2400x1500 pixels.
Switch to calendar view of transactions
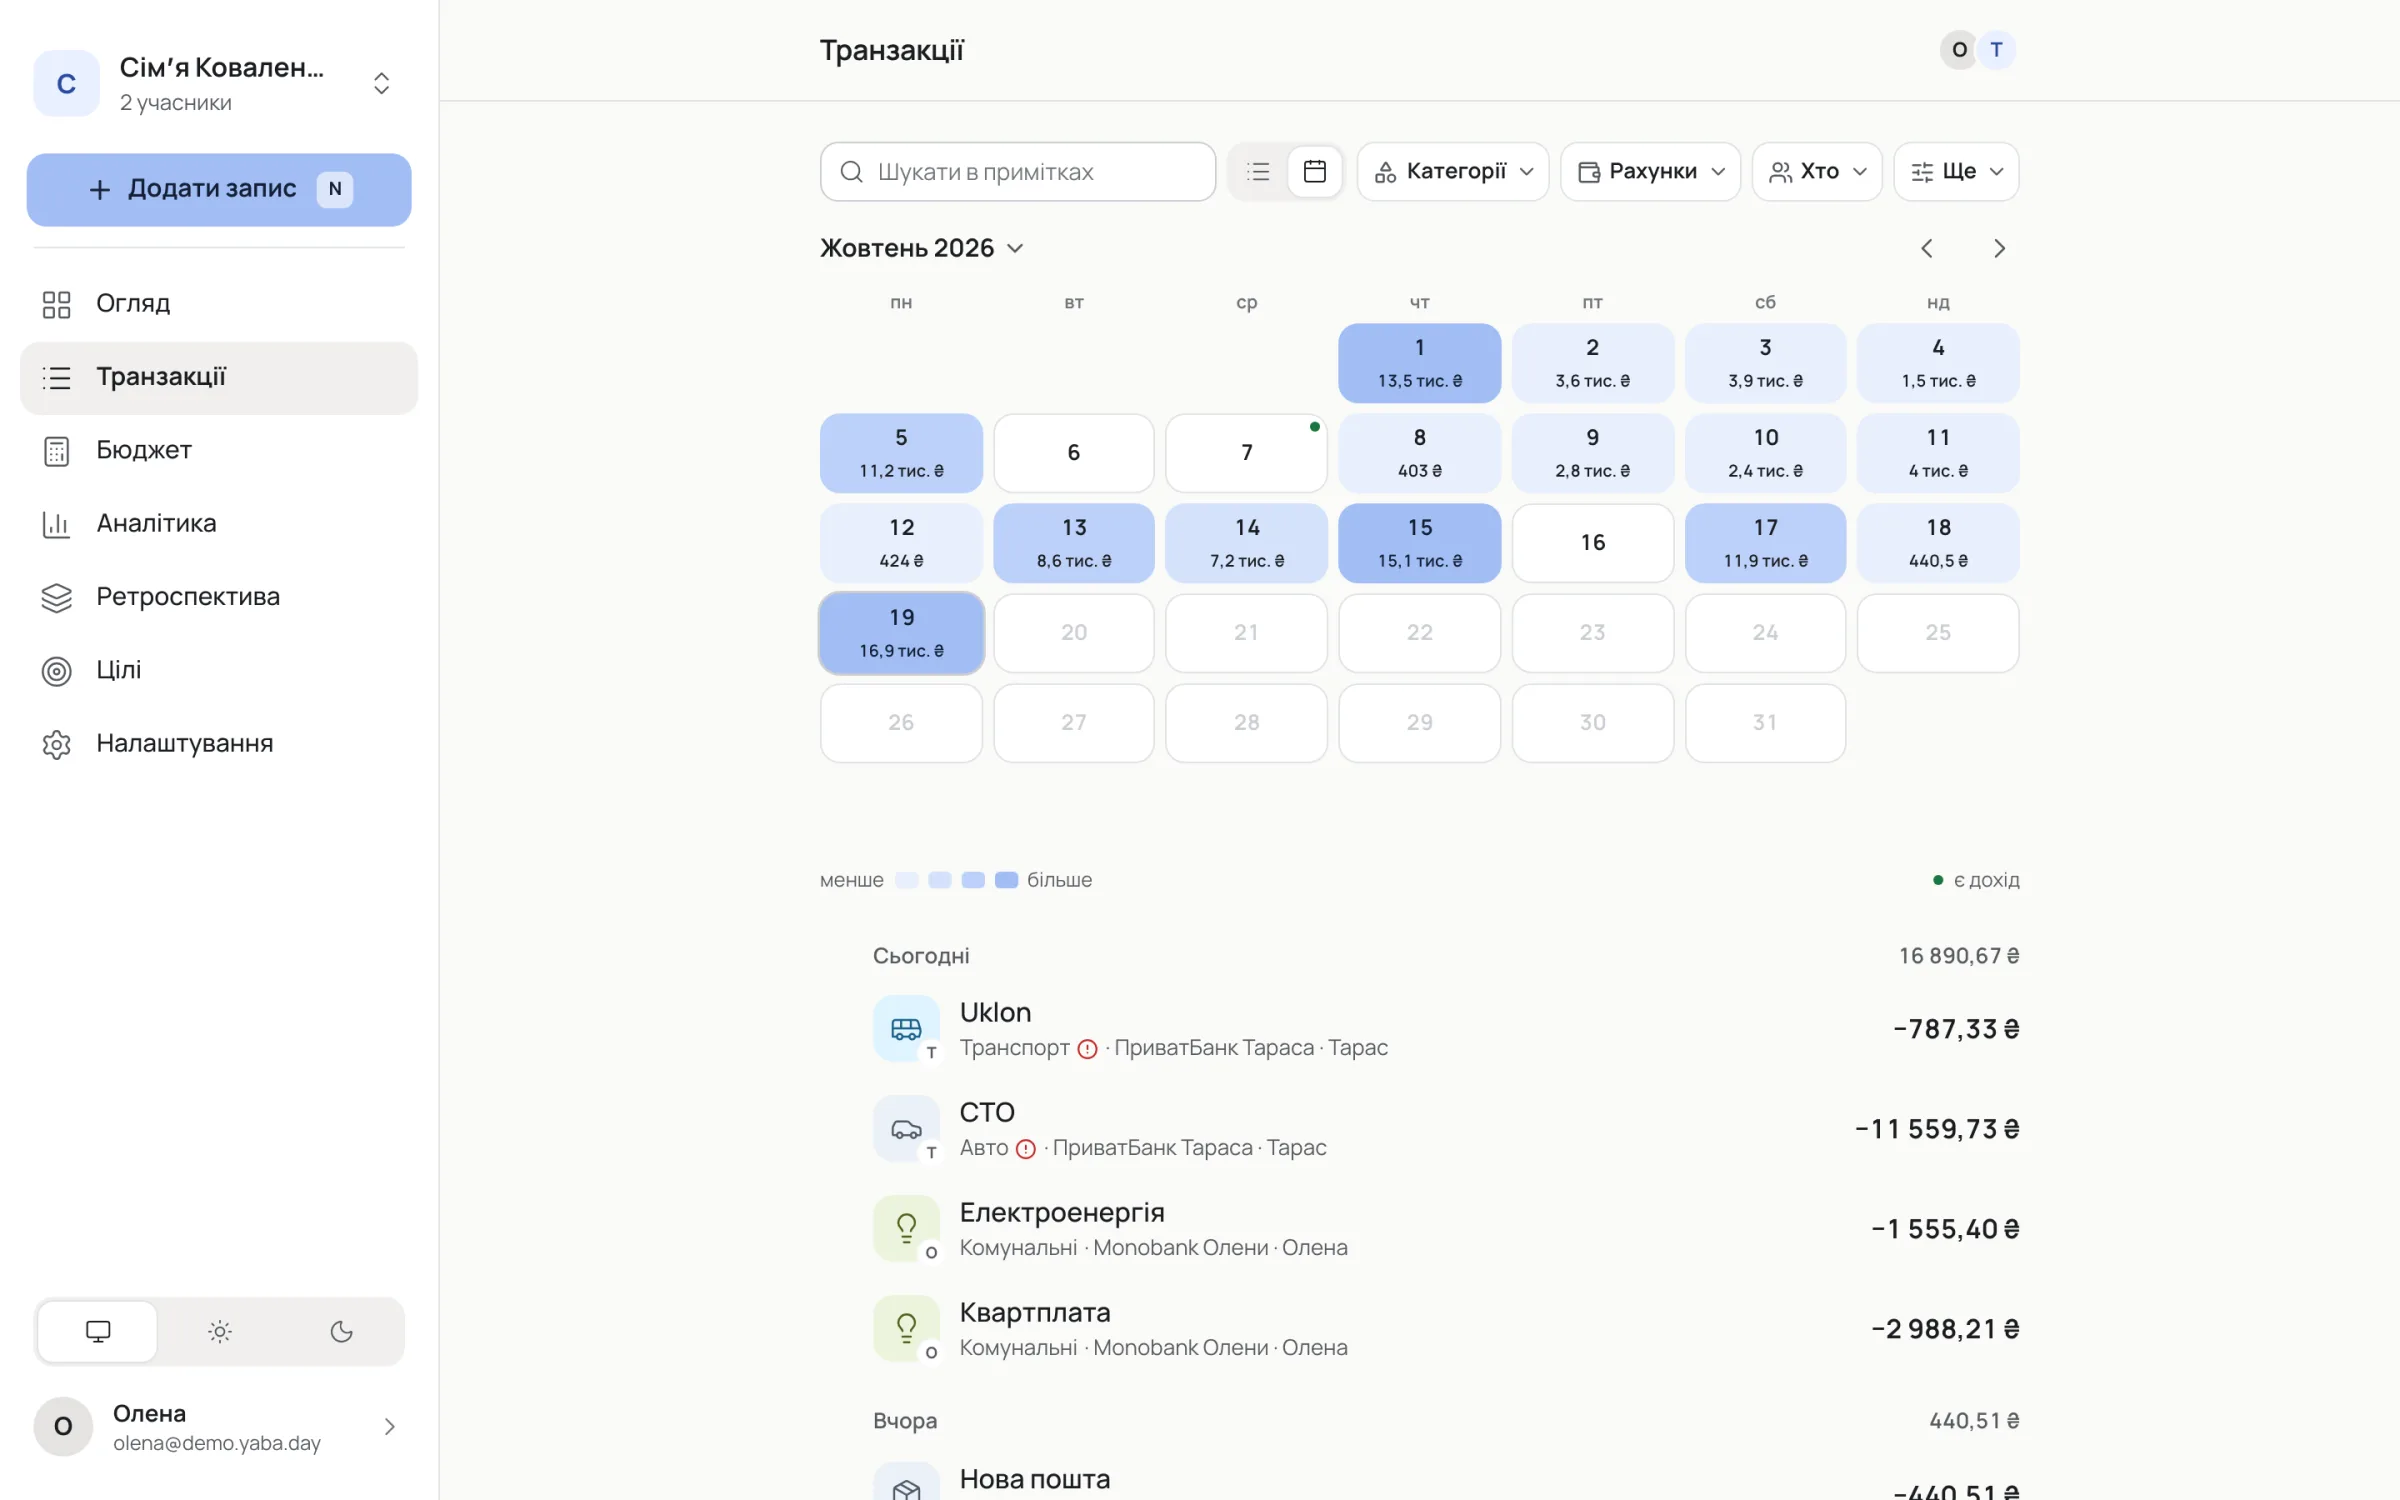coord(1315,172)
